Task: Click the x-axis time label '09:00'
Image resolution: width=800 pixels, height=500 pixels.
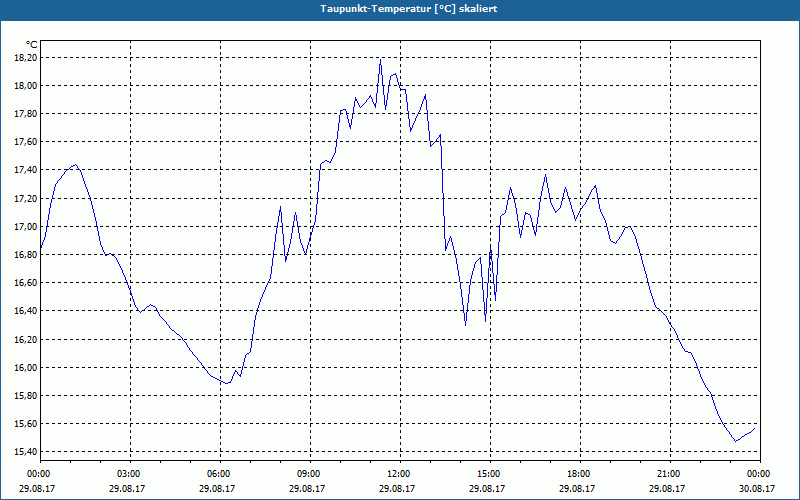Action: [310, 474]
